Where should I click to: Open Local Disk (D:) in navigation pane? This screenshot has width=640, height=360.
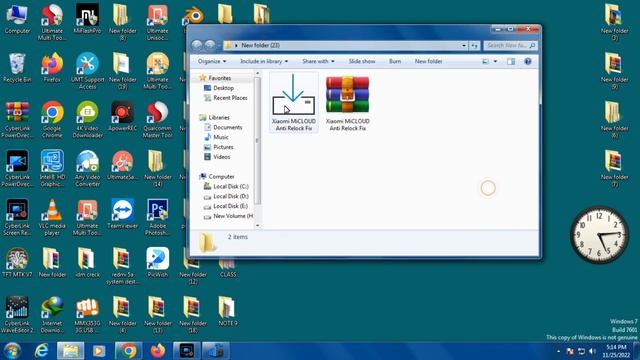[231, 196]
